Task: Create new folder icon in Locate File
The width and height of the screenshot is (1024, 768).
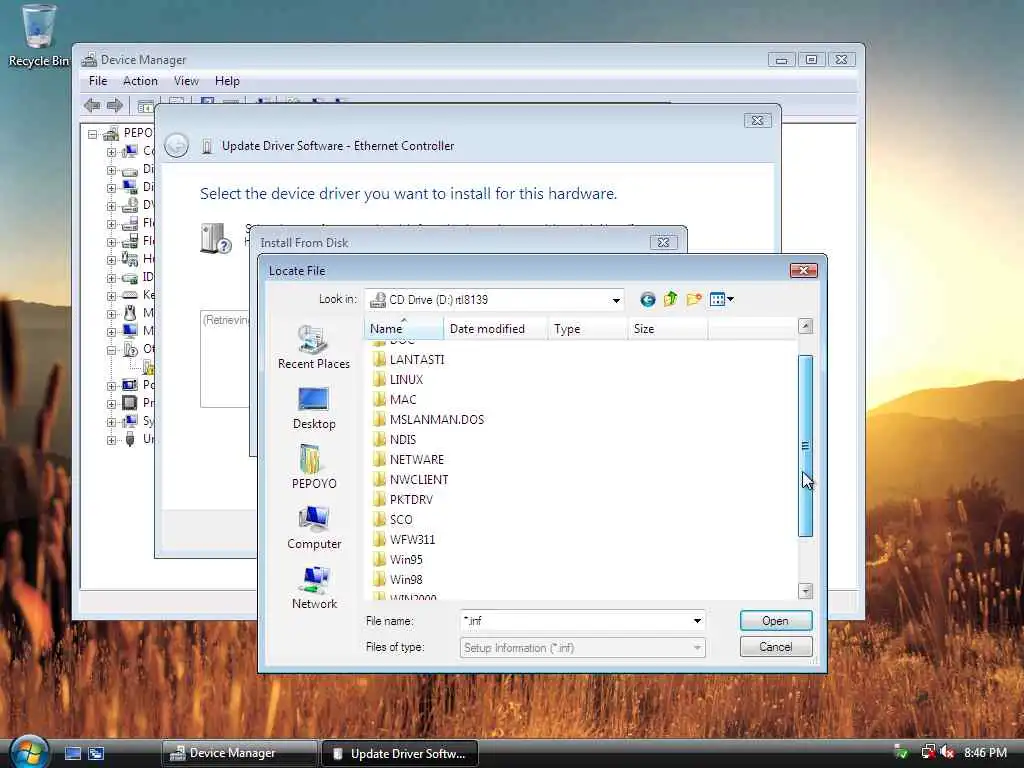Action: [x=694, y=299]
